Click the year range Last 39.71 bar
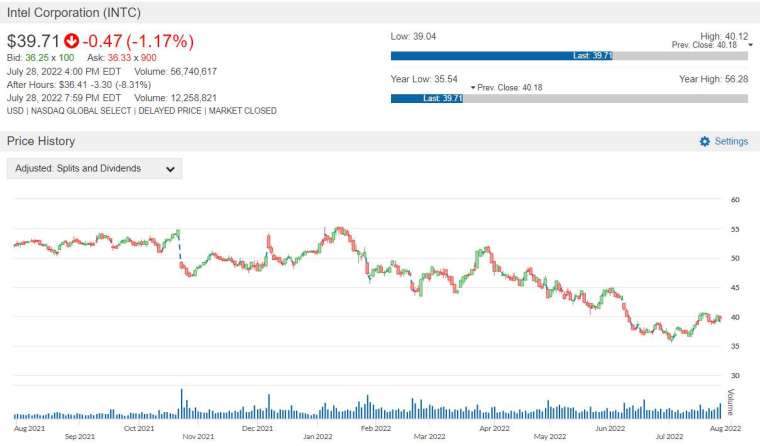The height and width of the screenshot is (446, 760). [x=427, y=98]
